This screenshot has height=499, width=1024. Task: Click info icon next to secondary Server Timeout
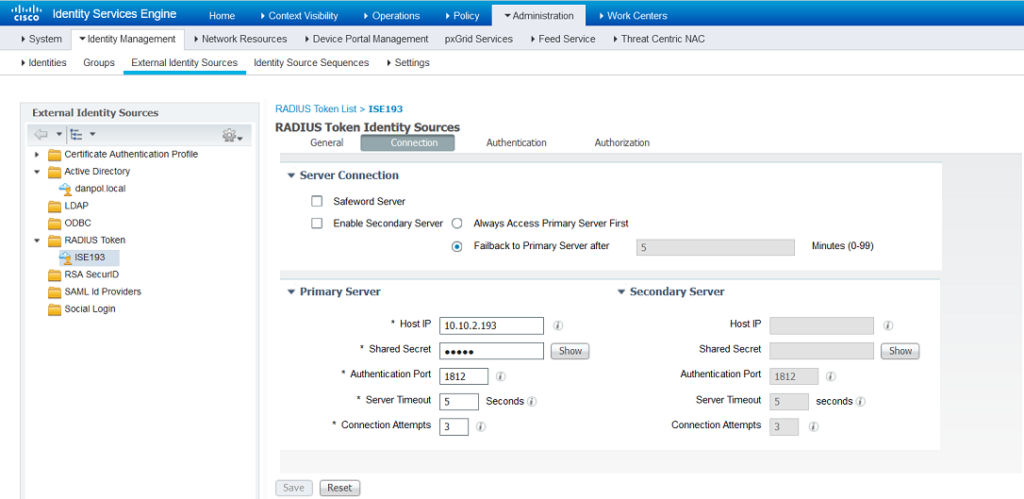[861, 402]
